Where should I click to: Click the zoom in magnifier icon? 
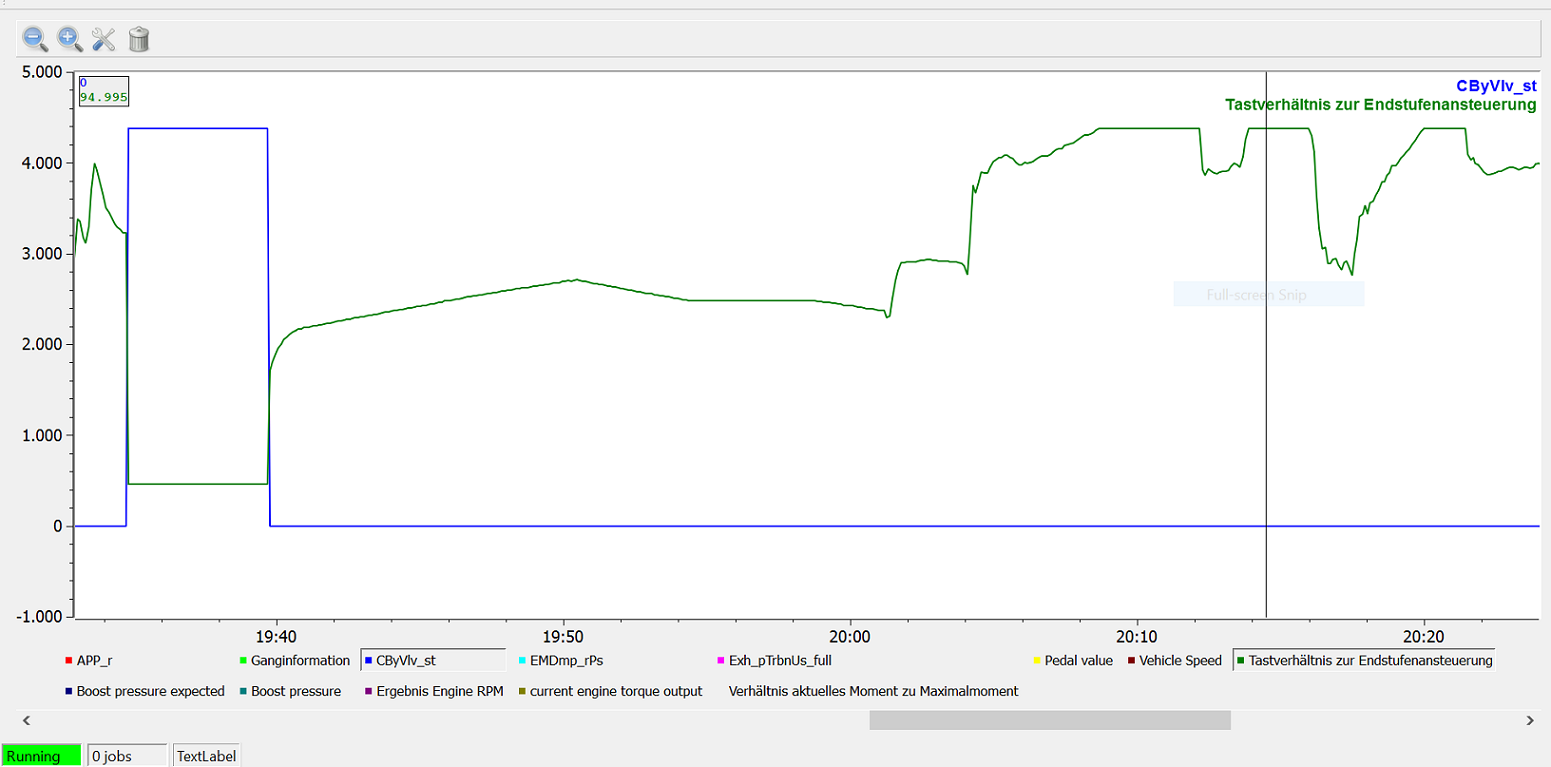click(69, 39)
